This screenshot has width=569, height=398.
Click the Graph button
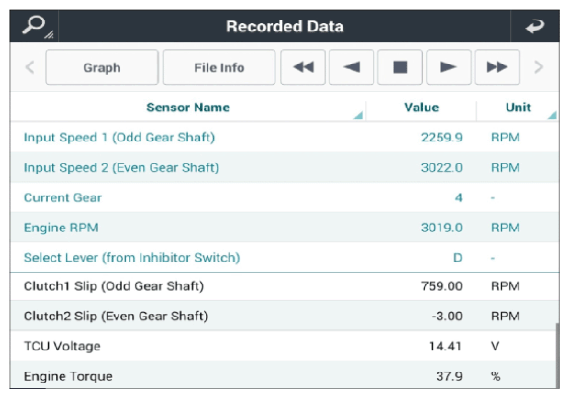(x=102, y=67)
